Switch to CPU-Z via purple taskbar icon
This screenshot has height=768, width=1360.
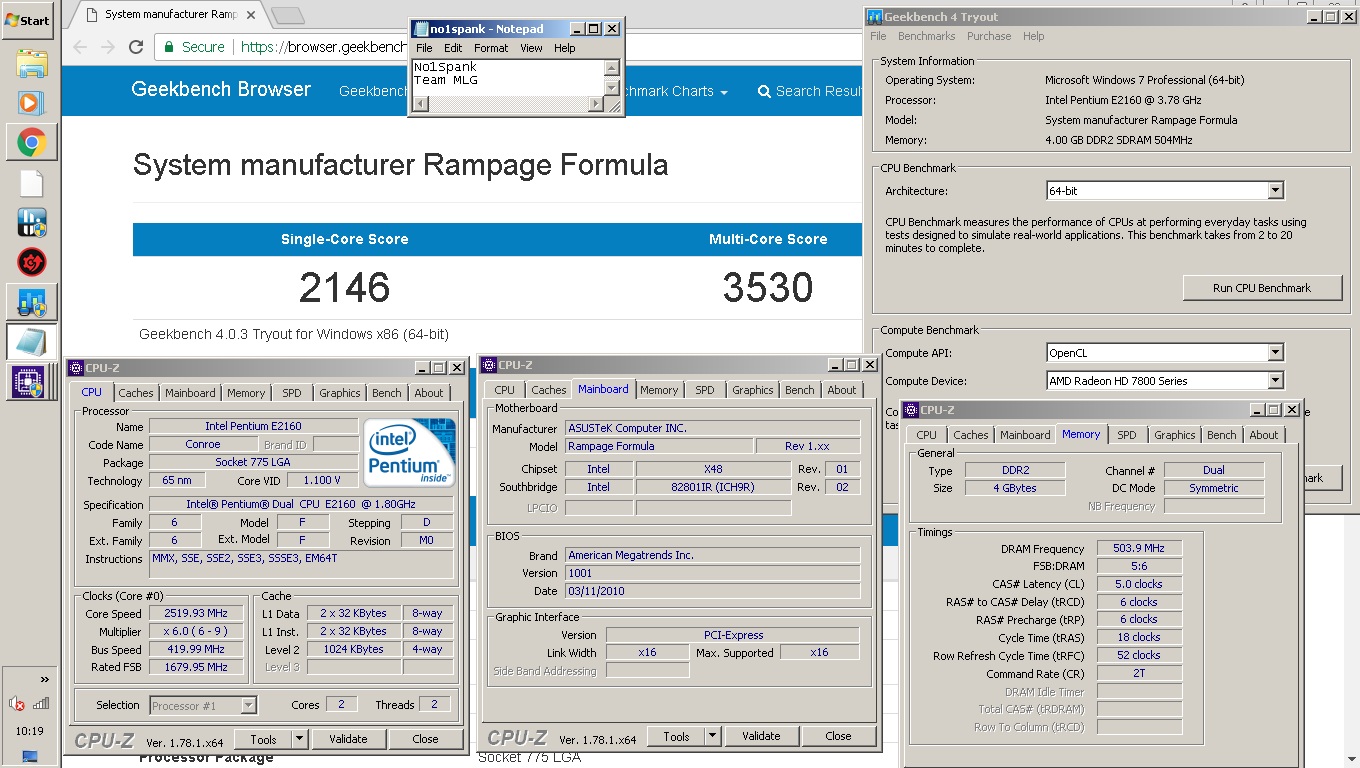tap(31, 382)
